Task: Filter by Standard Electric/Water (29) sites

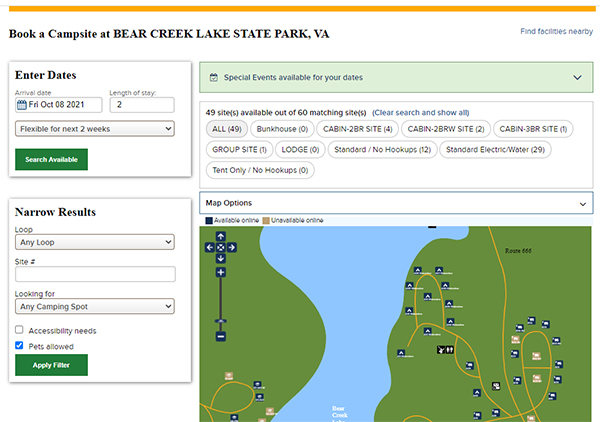Action: click(x=495, y=149)
